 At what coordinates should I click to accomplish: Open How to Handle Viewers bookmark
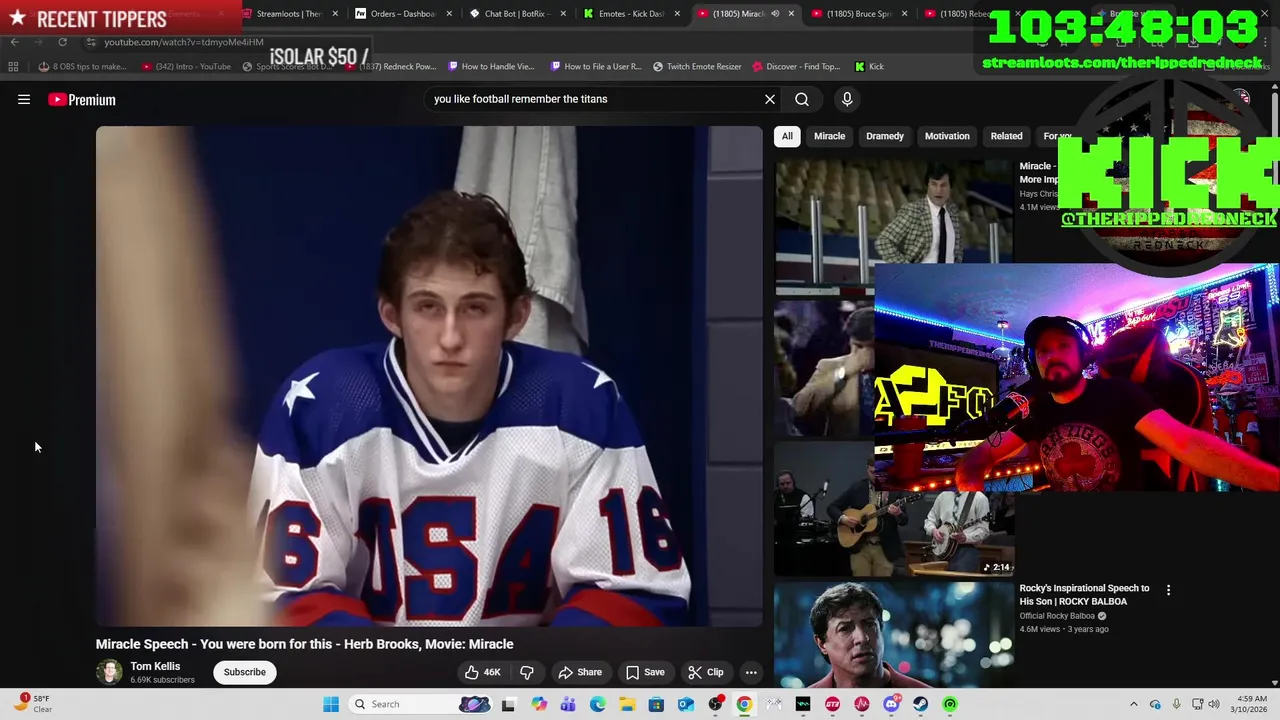(491, 67)
